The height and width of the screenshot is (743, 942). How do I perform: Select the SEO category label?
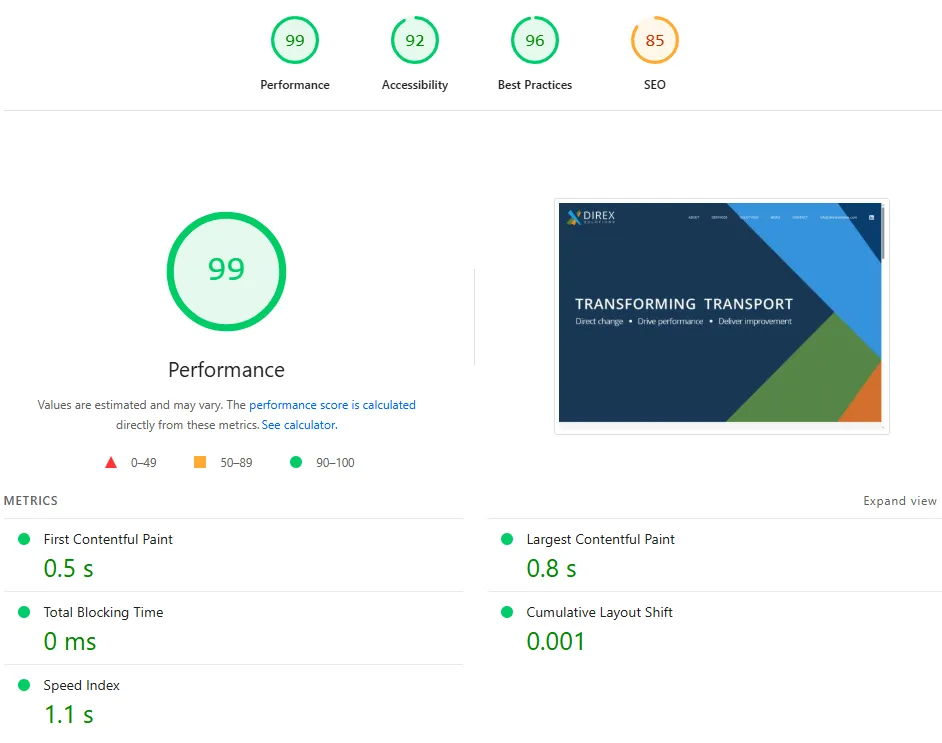pos(655,85)
